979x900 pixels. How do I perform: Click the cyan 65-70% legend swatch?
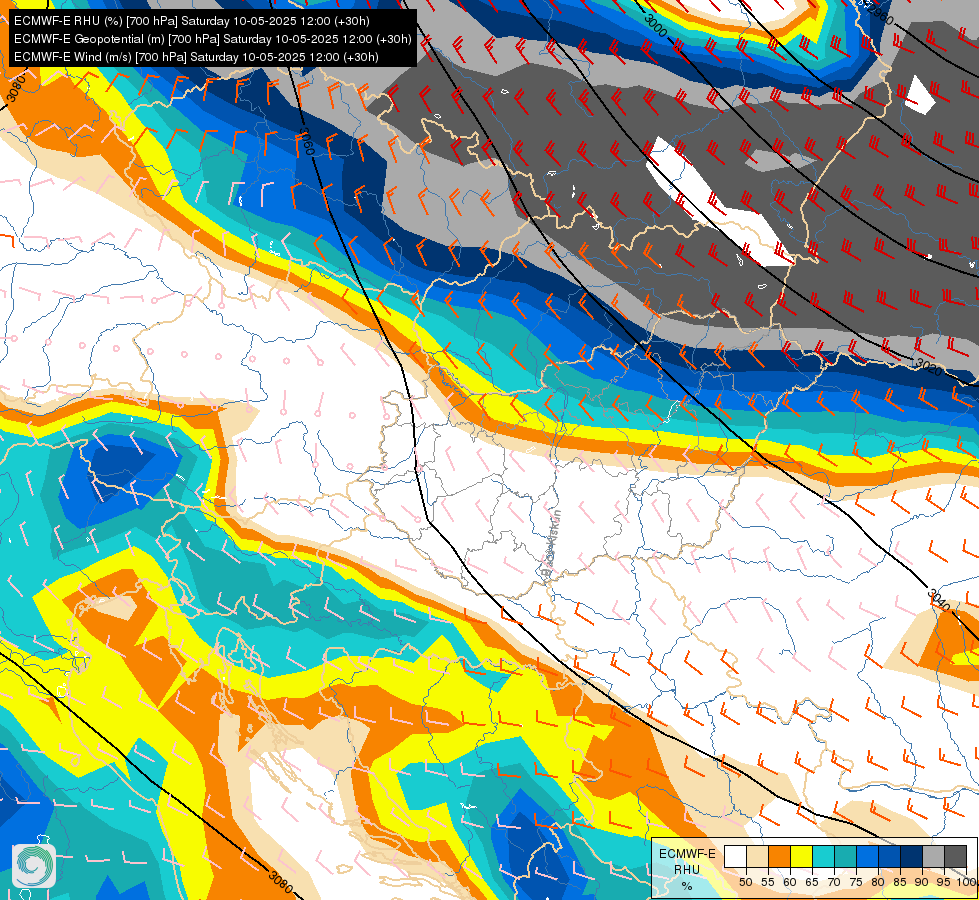[823, 857]
